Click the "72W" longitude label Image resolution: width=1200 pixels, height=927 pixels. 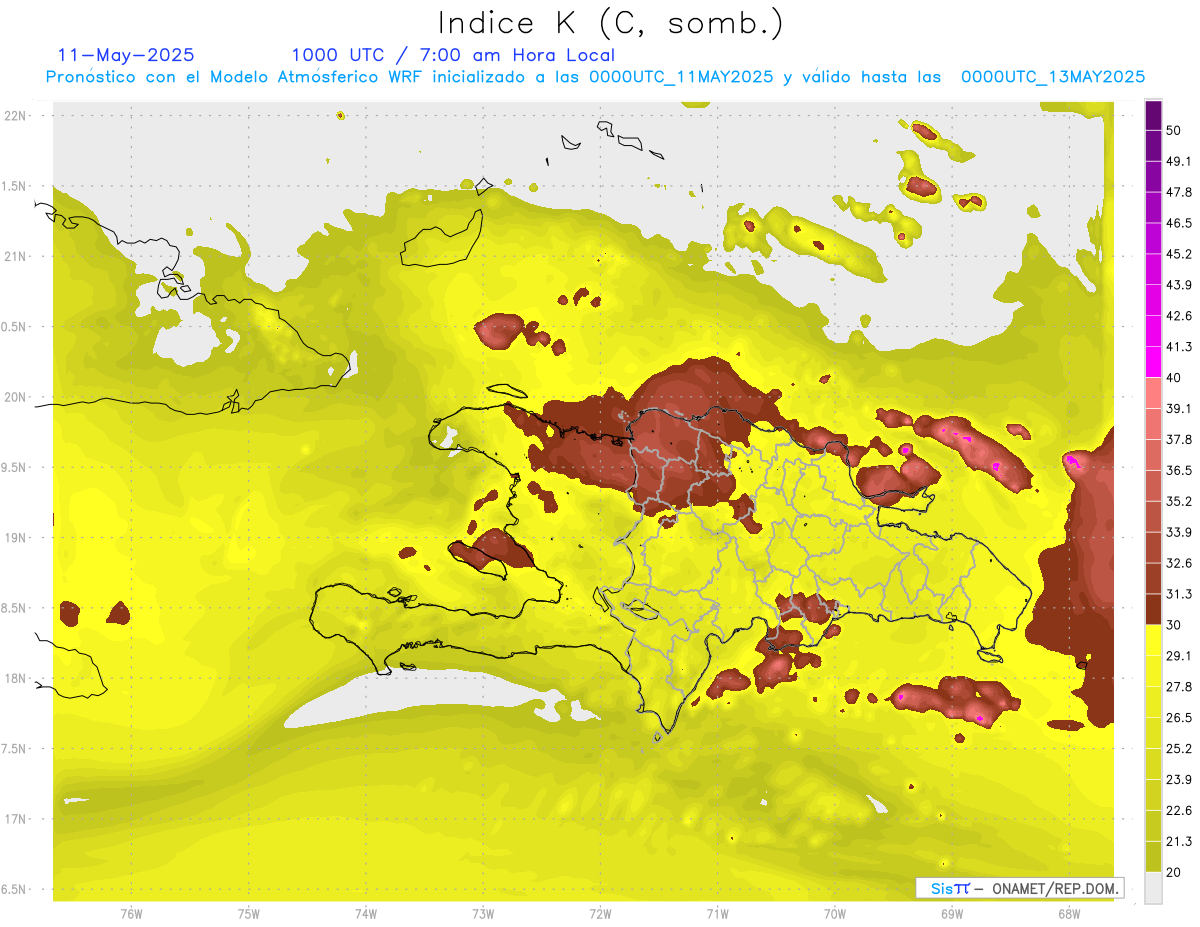(600, 914)
